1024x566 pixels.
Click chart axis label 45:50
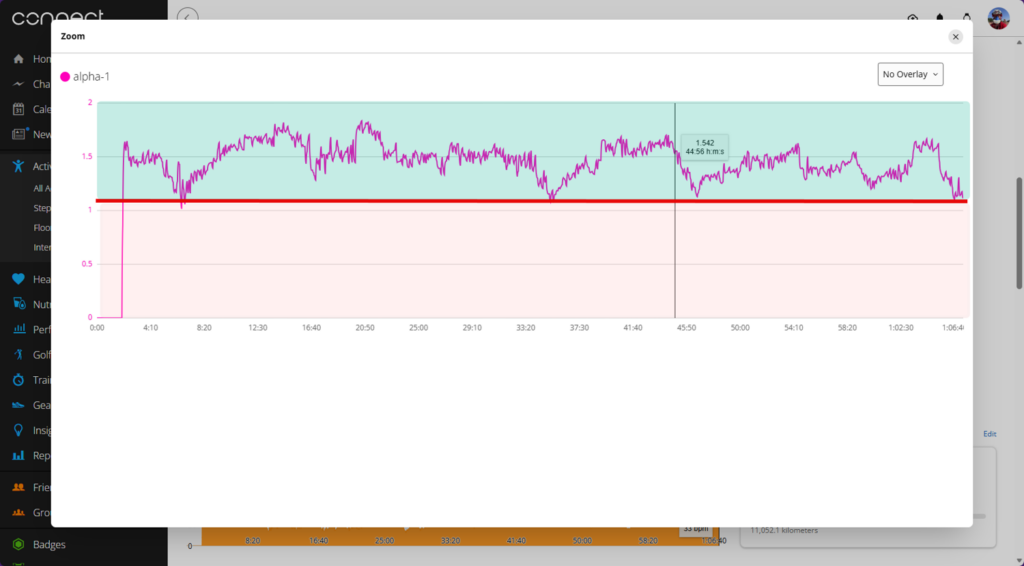pyautogui.click(x=686, y=328)
